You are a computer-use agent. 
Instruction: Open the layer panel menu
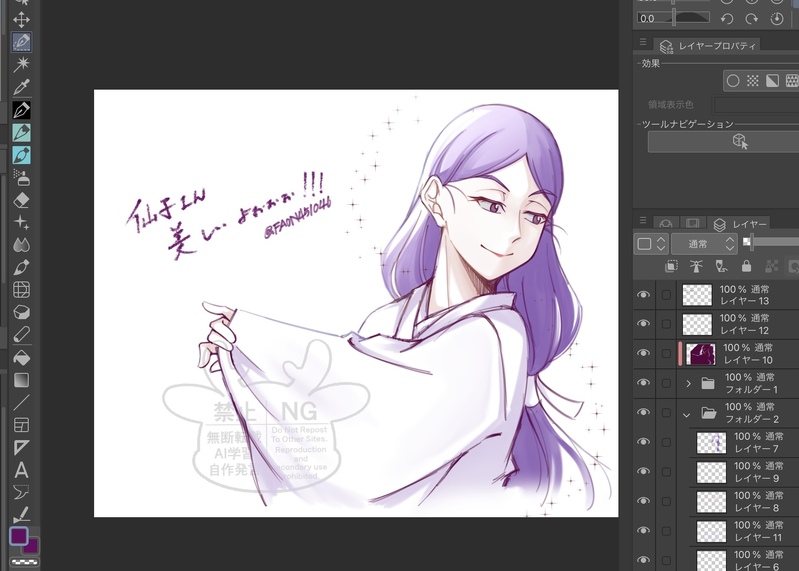[x=643, y=221]
